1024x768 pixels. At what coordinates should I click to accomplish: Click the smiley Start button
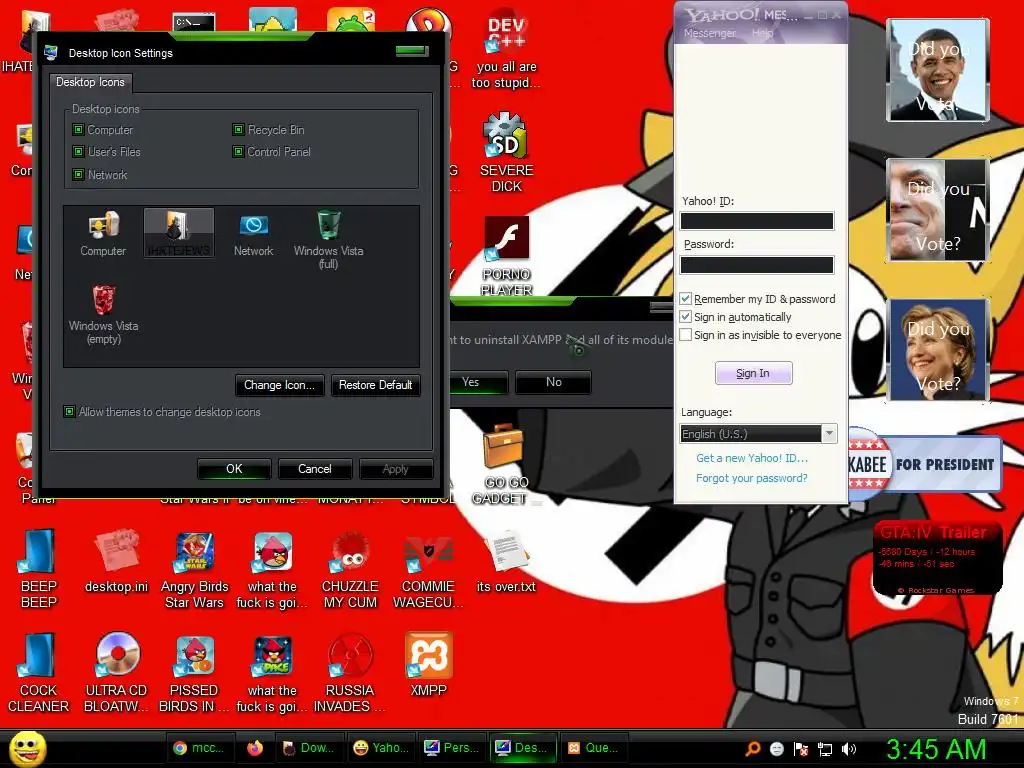click(27, 748)
